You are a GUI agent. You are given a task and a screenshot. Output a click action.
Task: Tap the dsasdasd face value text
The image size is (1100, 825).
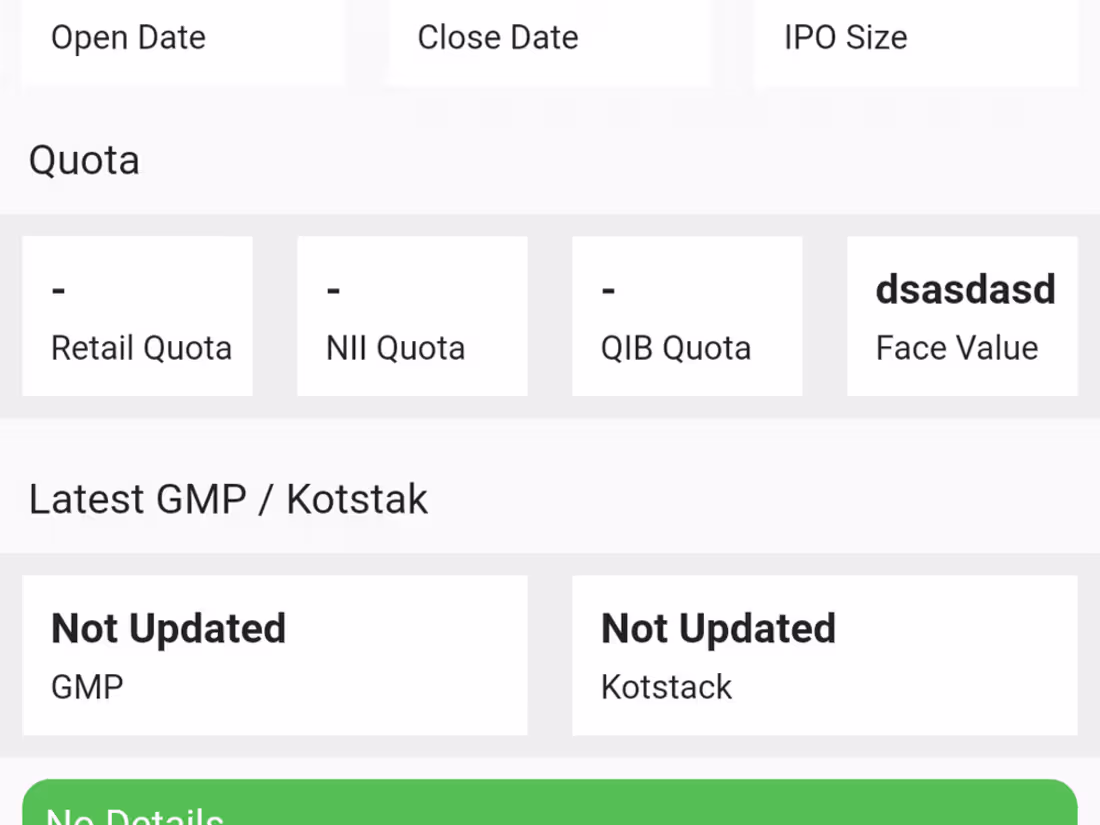tap(965, 289)
